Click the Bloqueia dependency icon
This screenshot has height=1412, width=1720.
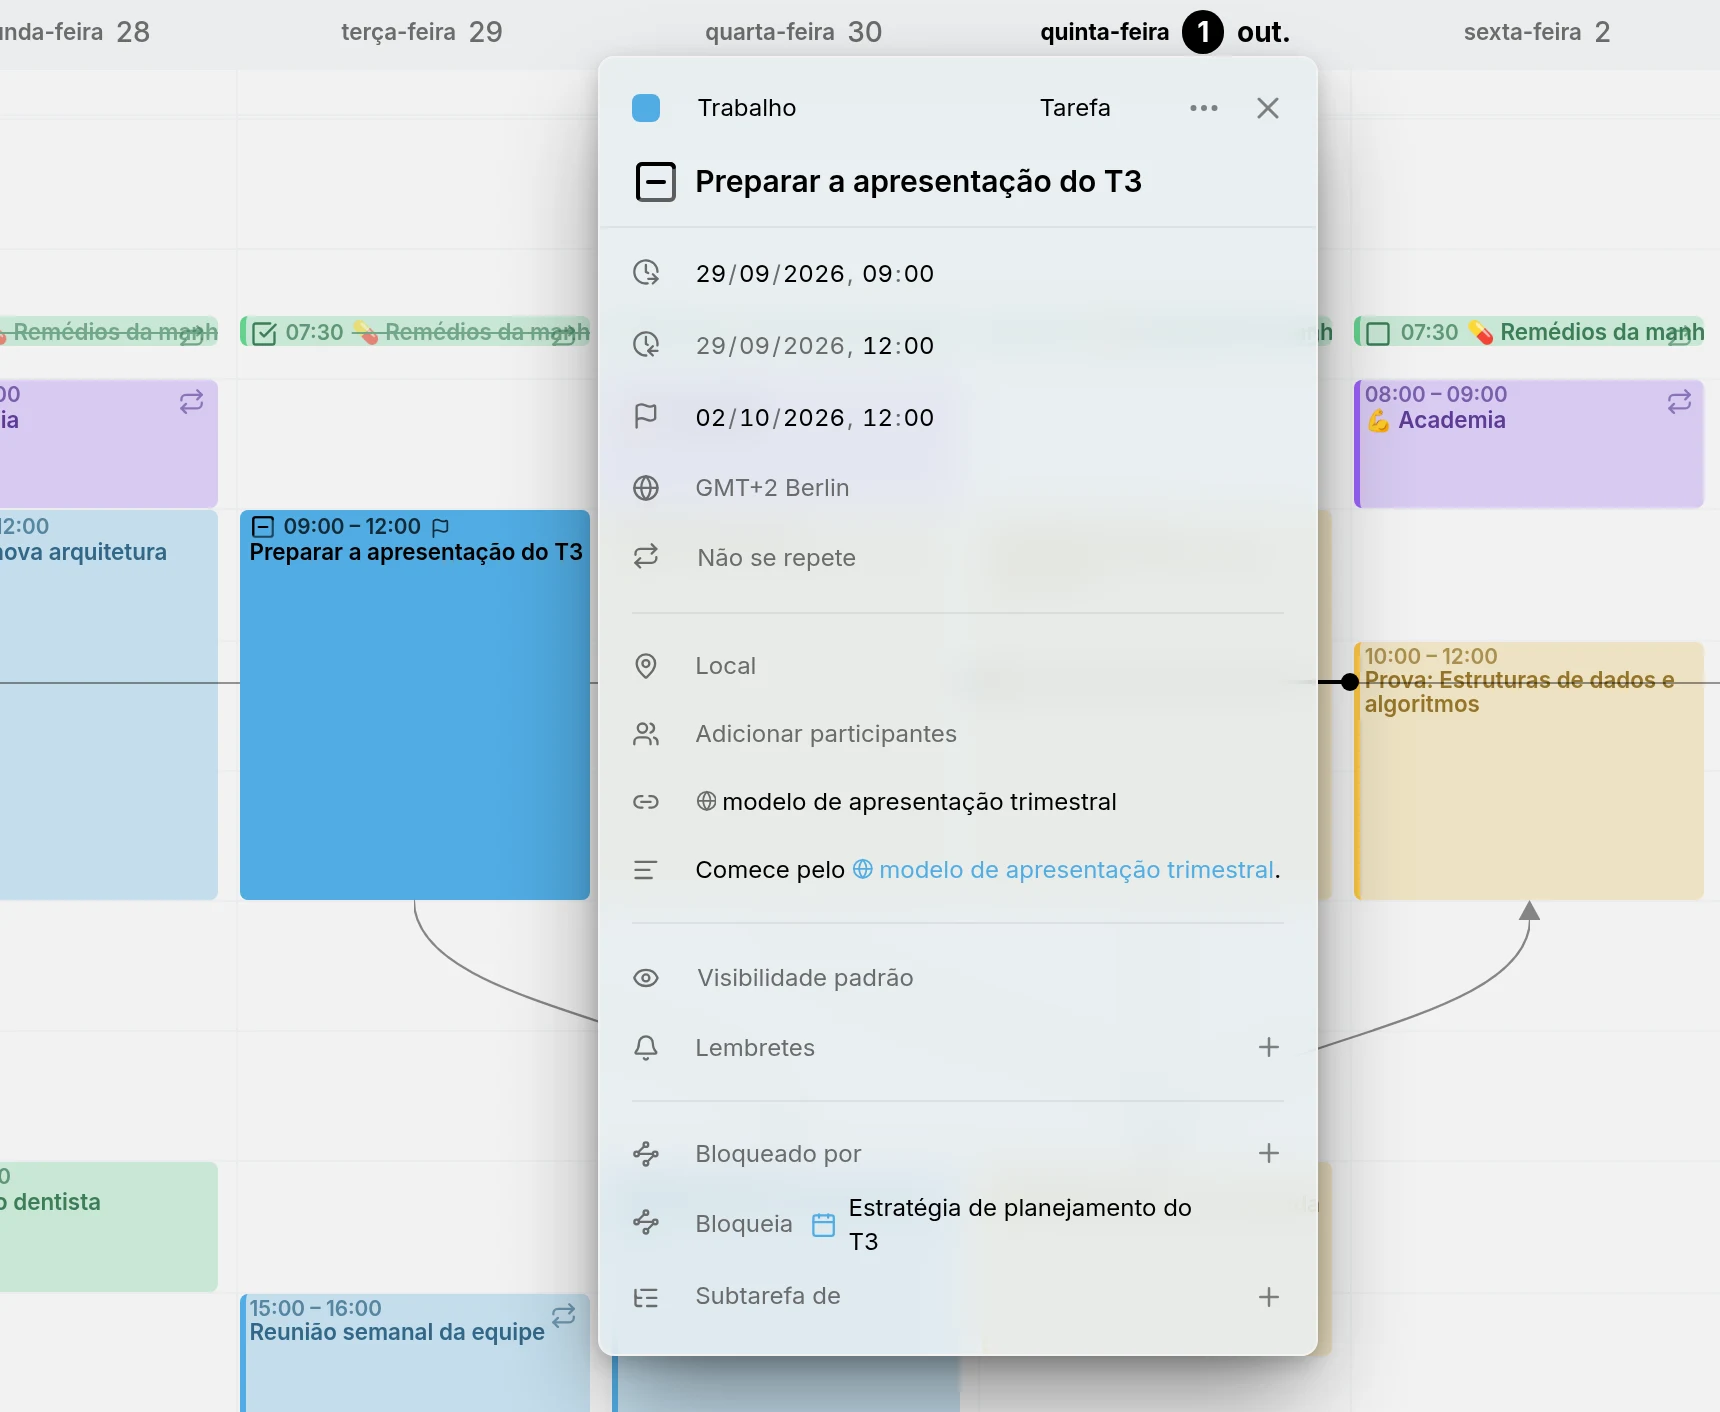click(x=646, y=1222)
